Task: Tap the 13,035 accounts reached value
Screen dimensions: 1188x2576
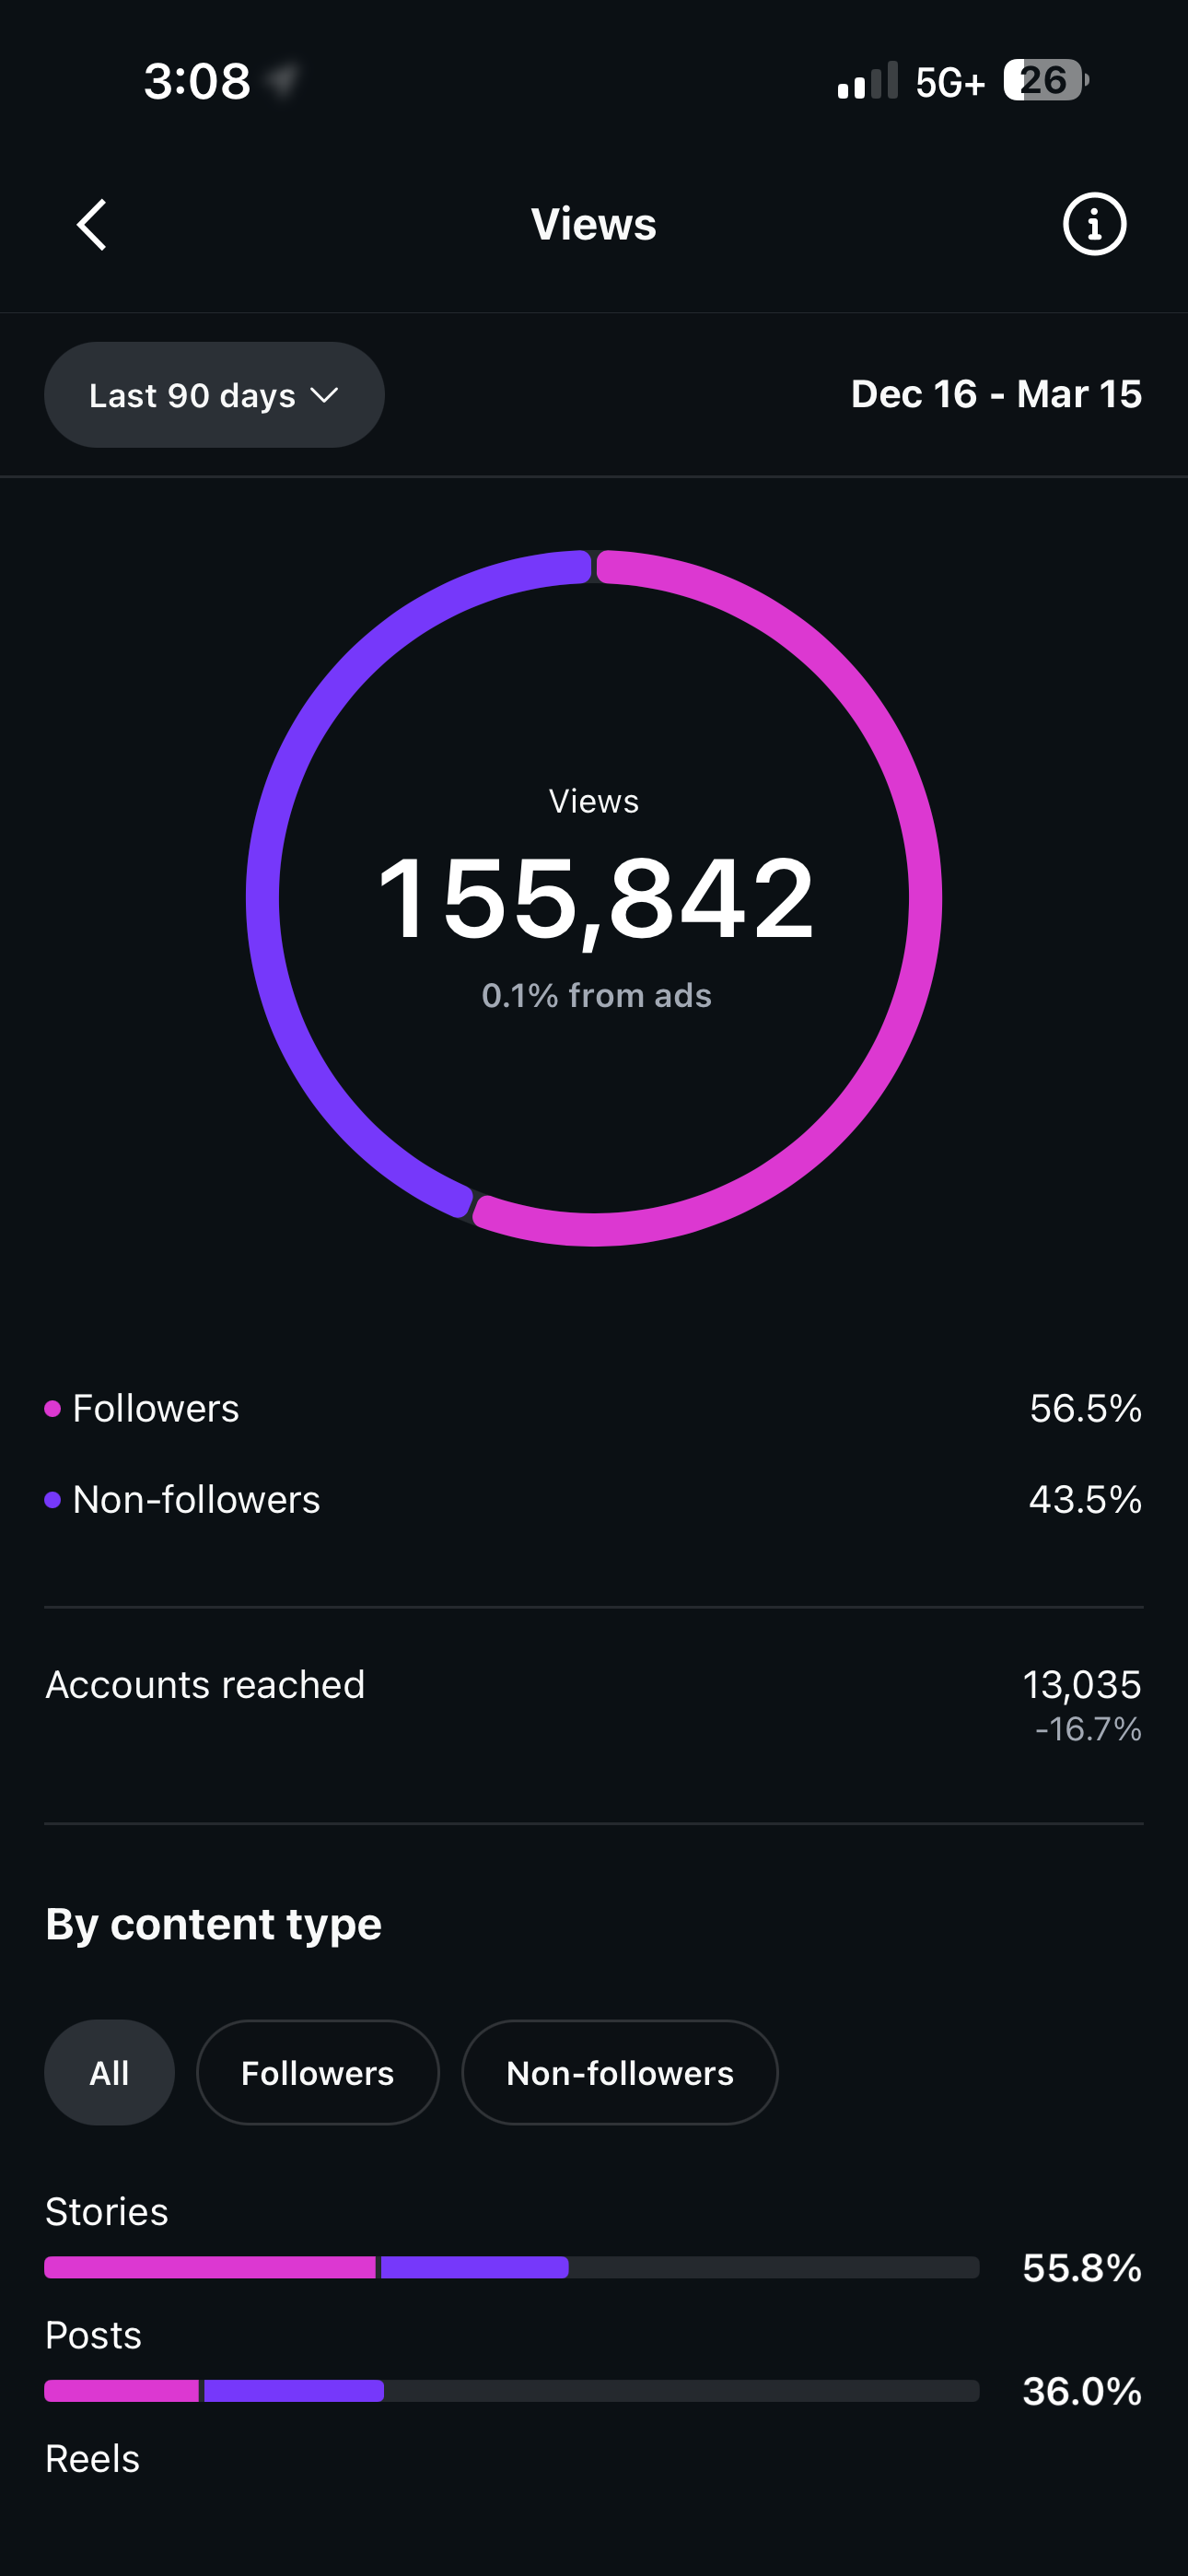Action: 1082,1685
